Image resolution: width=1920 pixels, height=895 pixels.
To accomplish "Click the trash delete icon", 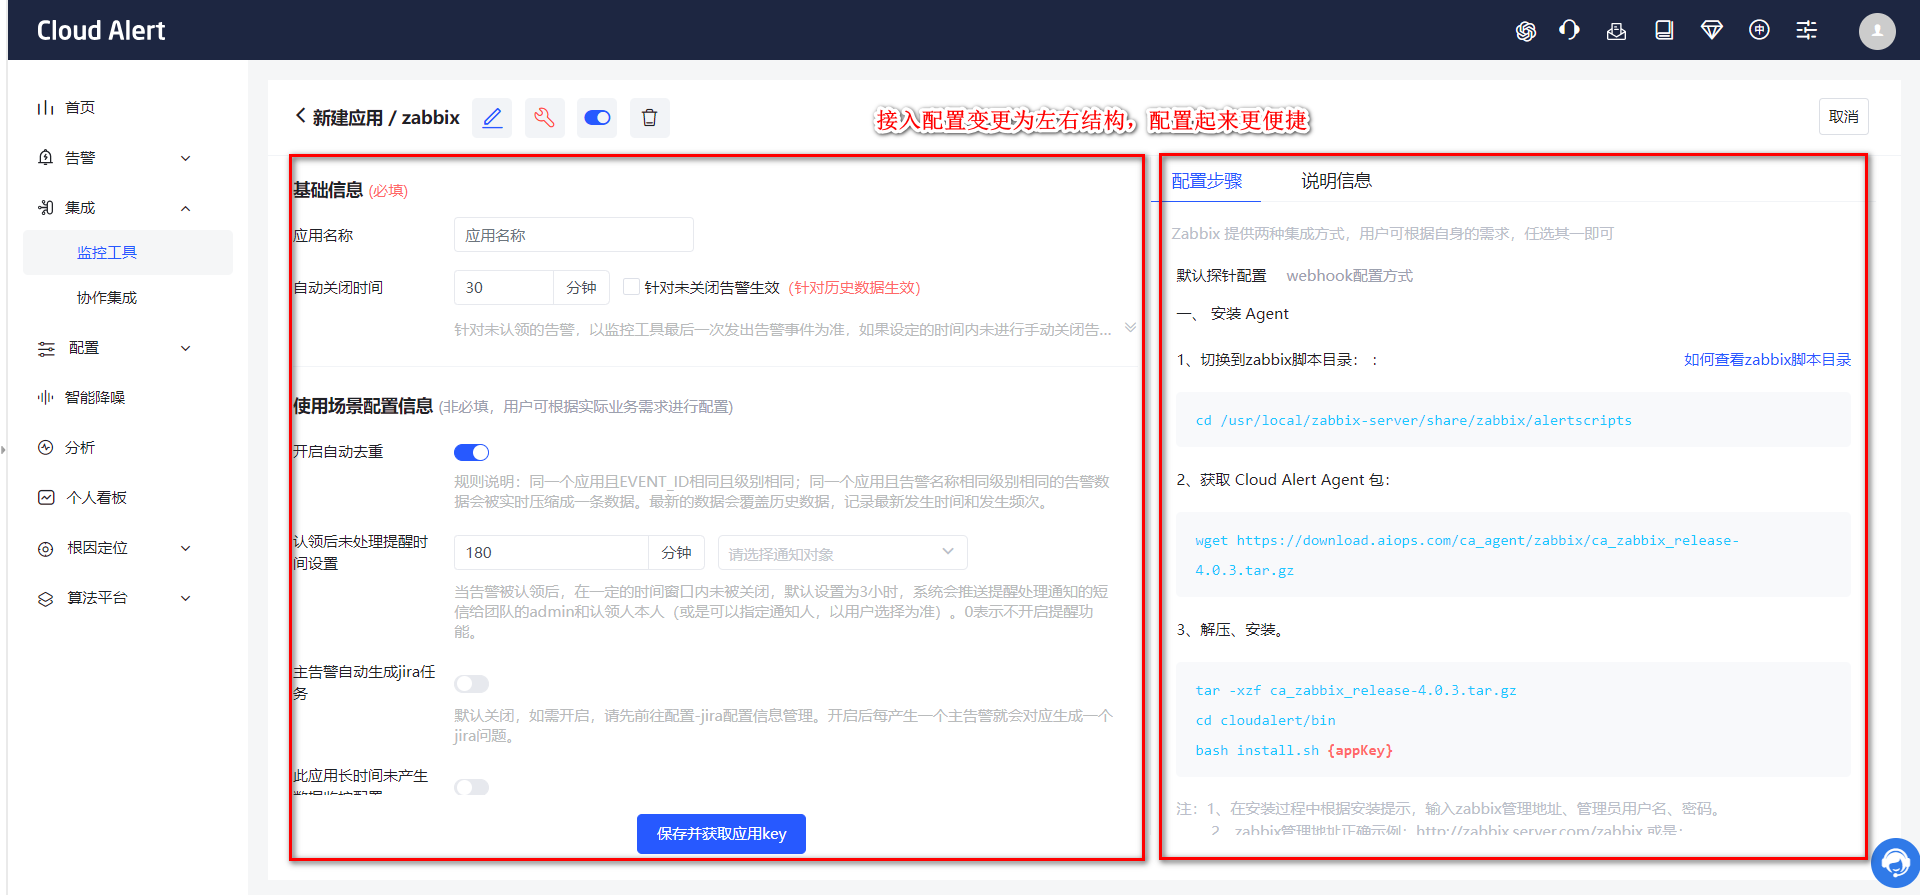I will coord(649,118).
